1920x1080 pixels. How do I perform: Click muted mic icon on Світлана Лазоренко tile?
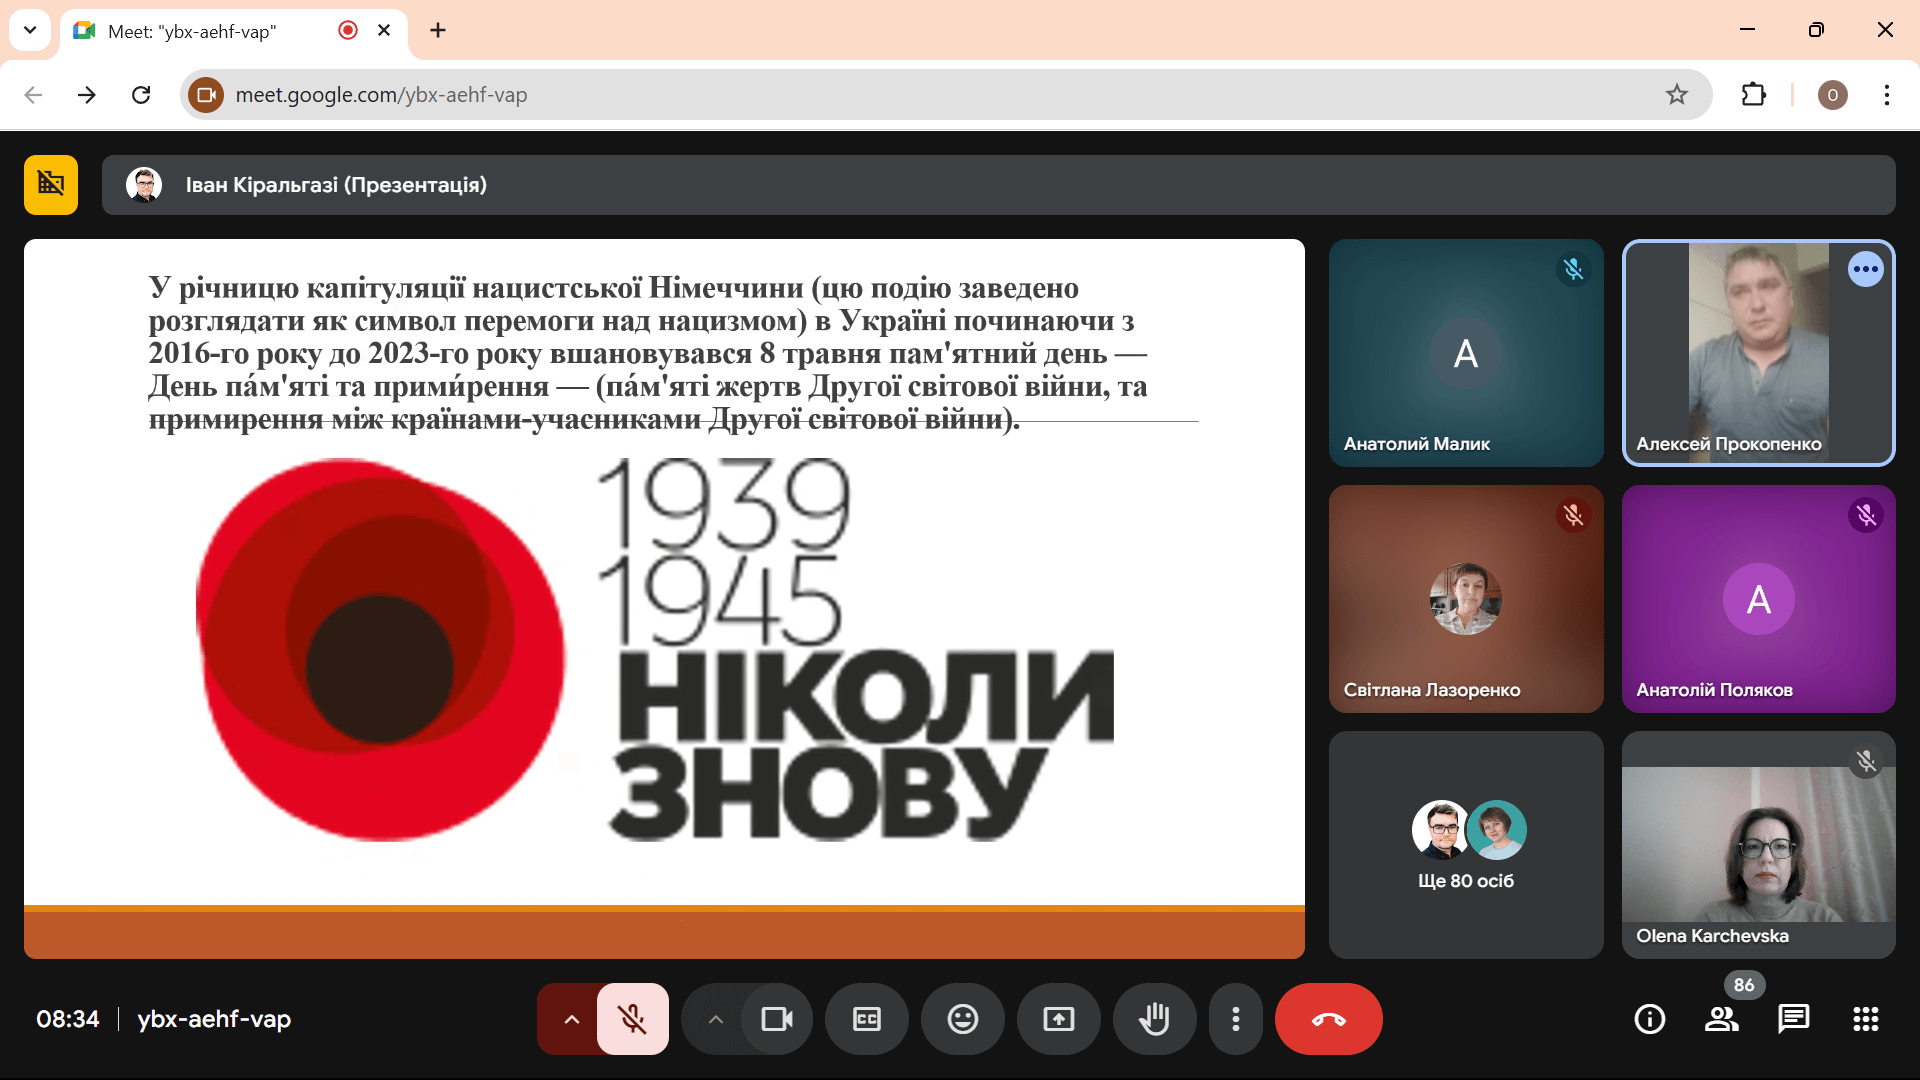click(x=1574, y=515)
